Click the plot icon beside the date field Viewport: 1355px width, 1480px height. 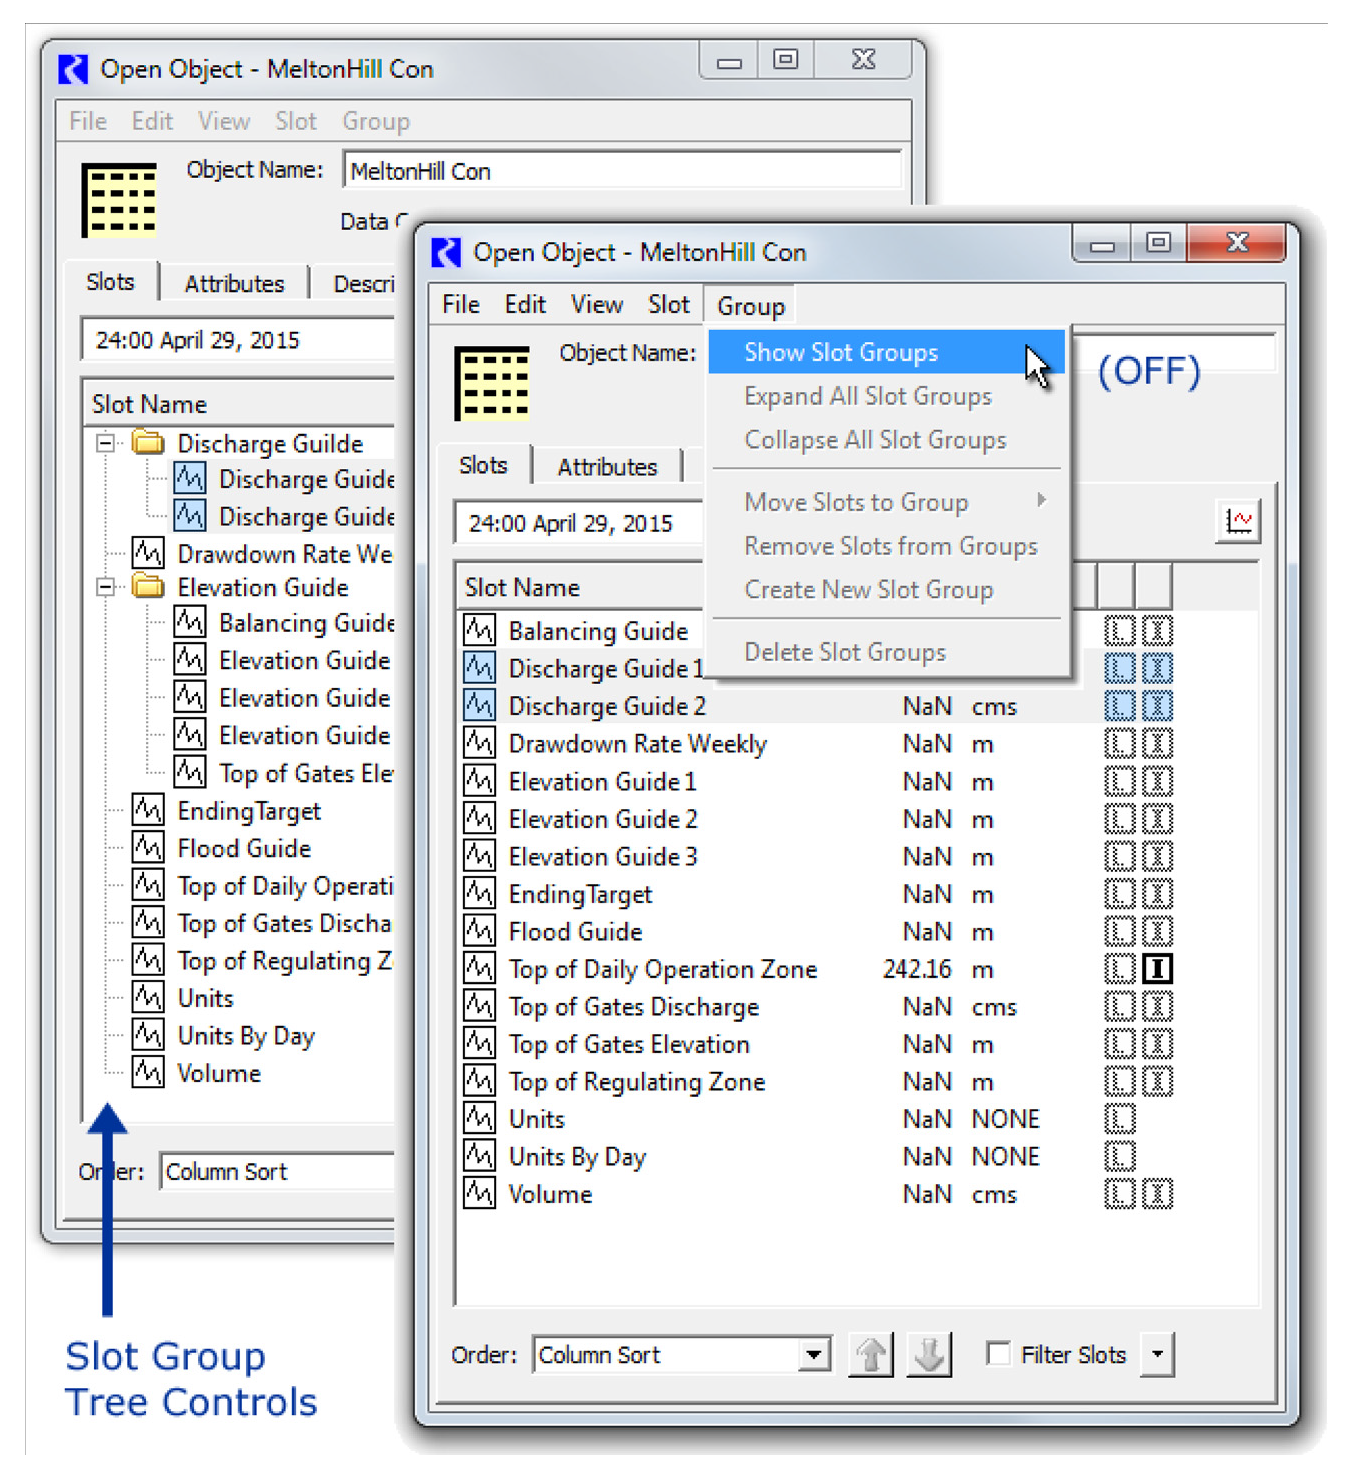(1238, 521)
